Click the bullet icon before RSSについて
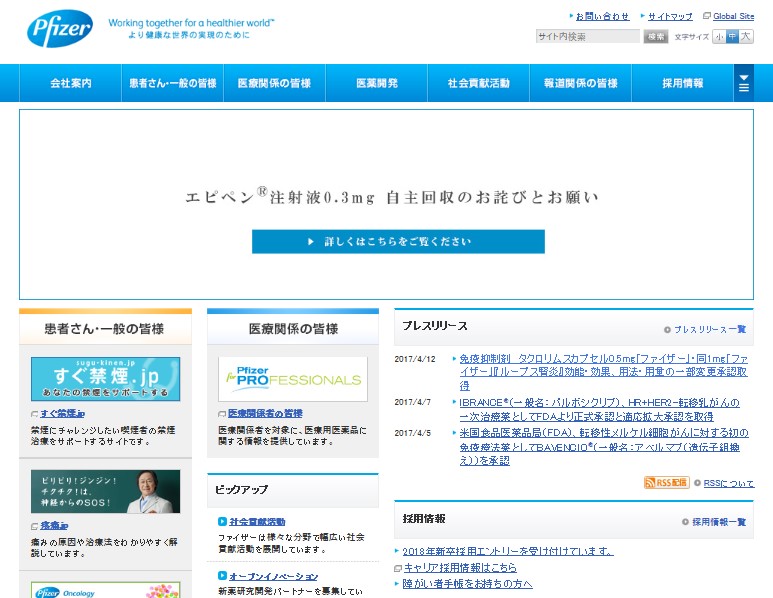 (698, 483)
